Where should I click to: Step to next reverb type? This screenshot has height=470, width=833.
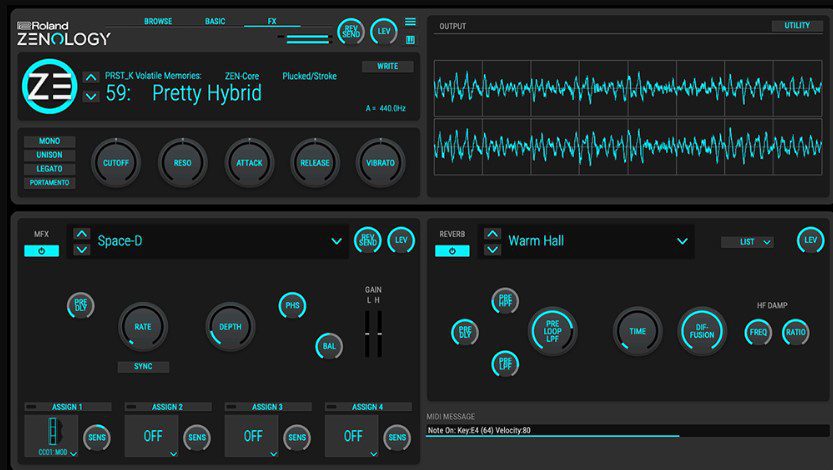tap(492, 249)
